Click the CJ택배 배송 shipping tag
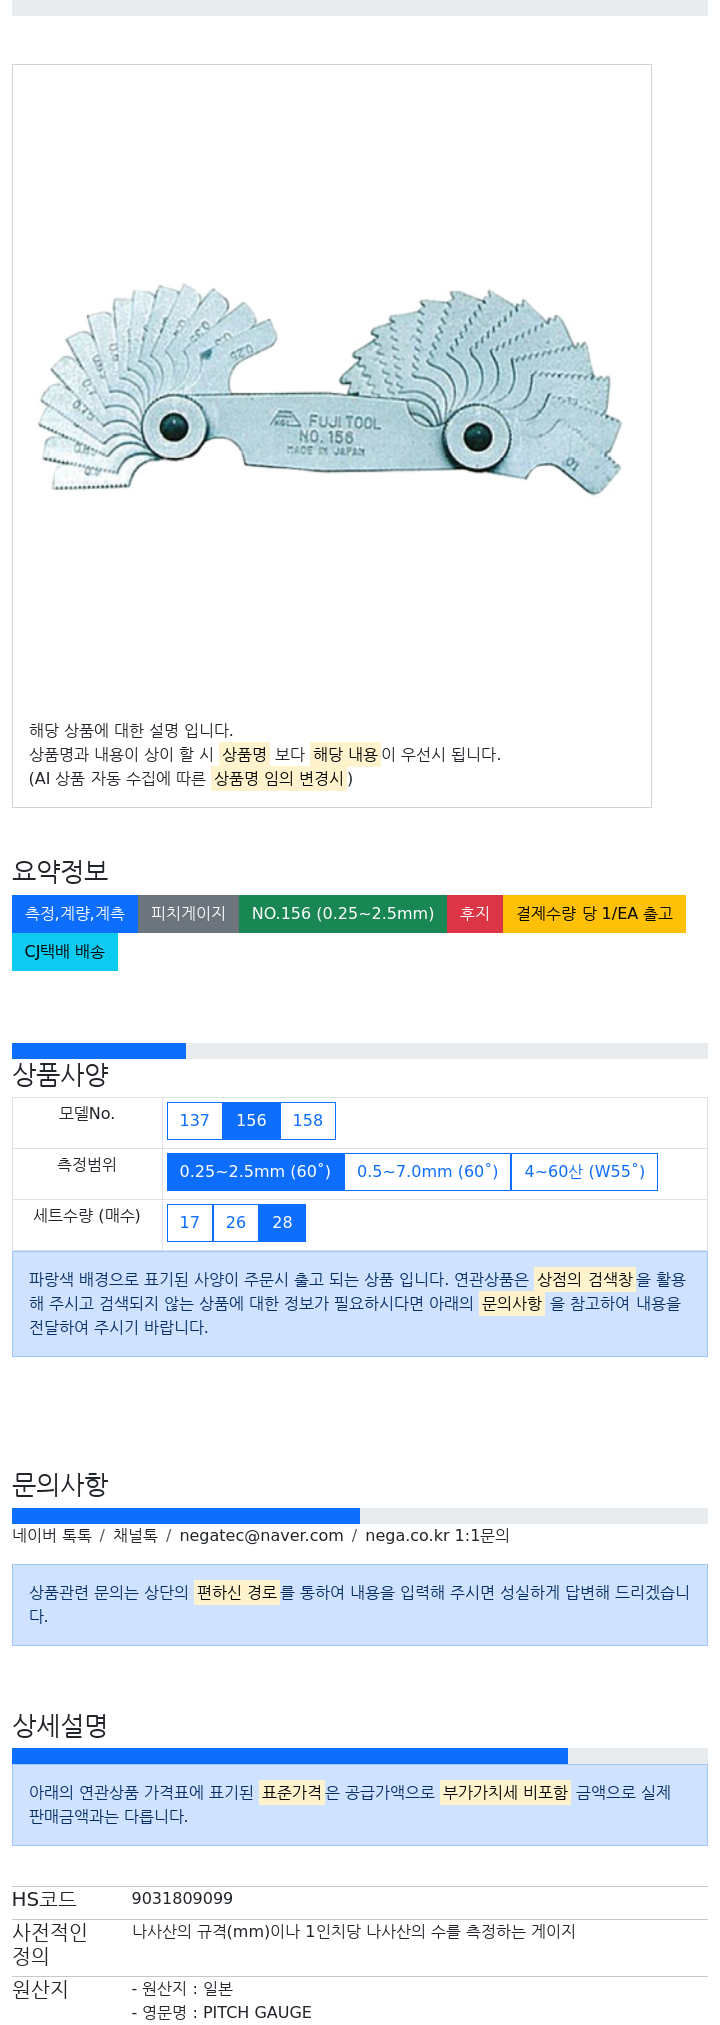720x2025 pixels. tap(65, 952)
